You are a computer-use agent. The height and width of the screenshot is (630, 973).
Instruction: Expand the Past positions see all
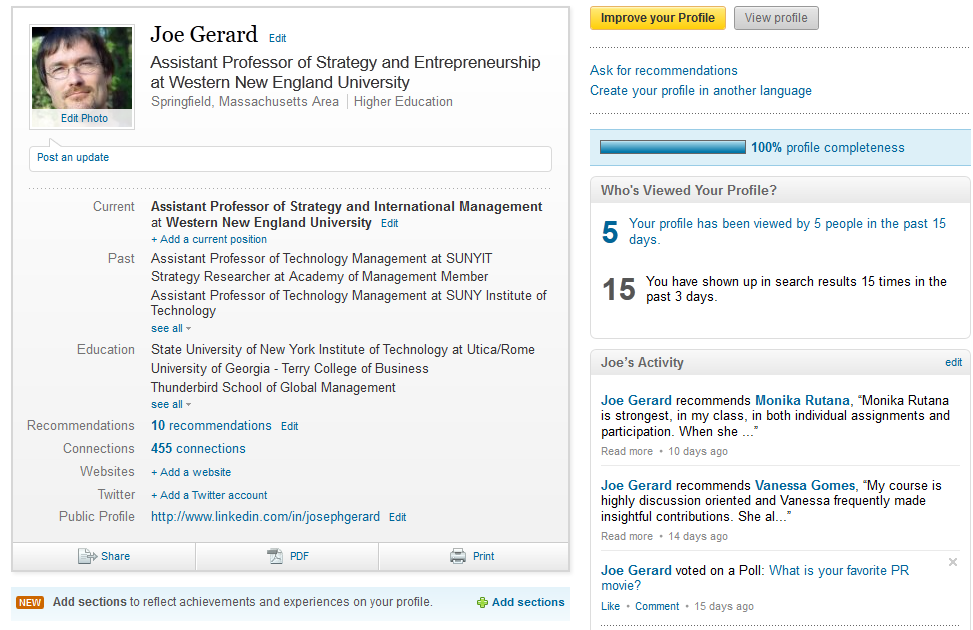171,328
